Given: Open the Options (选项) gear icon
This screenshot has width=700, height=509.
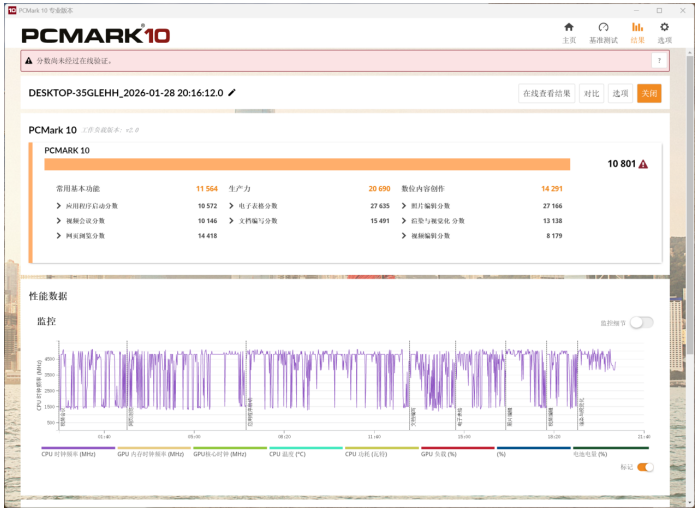Looking at the screenshot, I should pos(664,32).
